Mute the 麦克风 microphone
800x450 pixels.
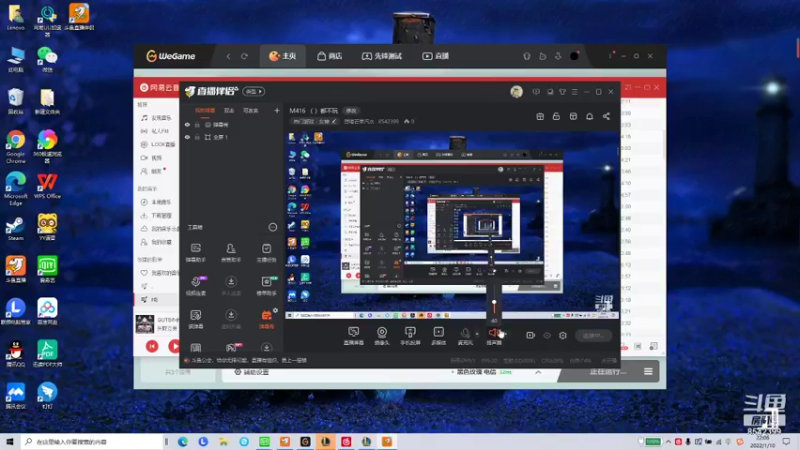point(465,336)
